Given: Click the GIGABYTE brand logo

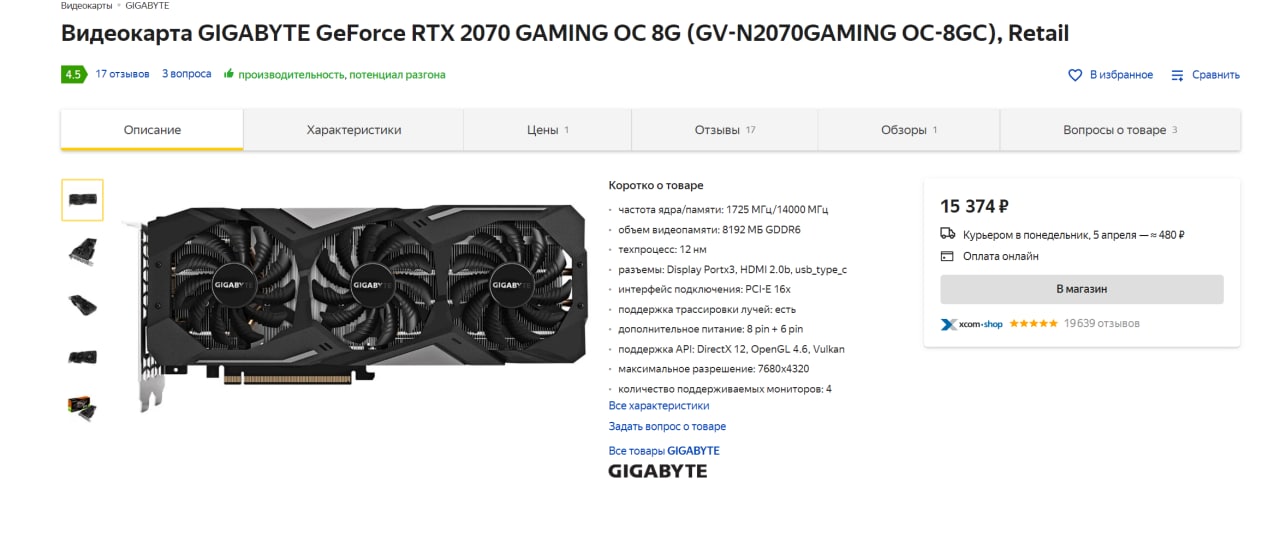Looking at the screenshot, I should click(x=657, y=471).
